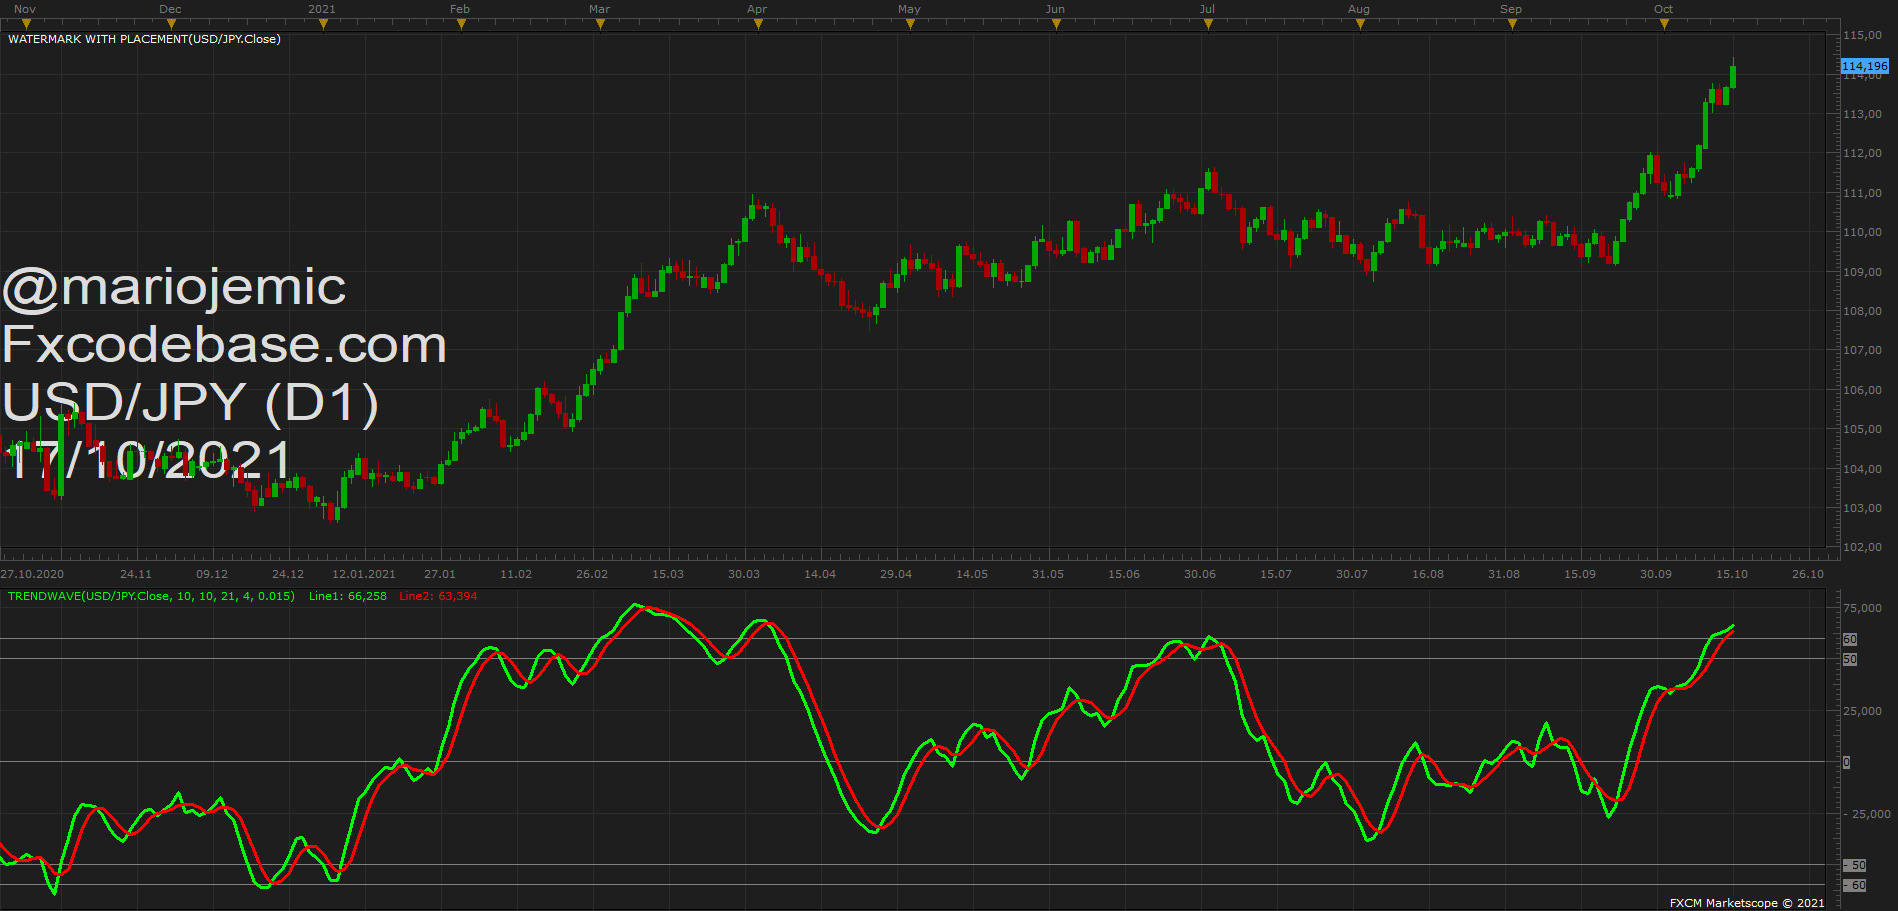
Task: Click the 75,000 oscillator scale label
Action: (1862, 608)
